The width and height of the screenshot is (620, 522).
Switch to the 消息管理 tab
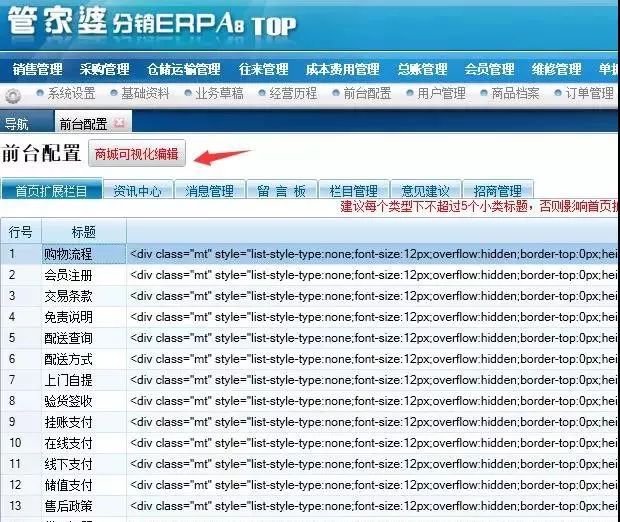(209, 191)
